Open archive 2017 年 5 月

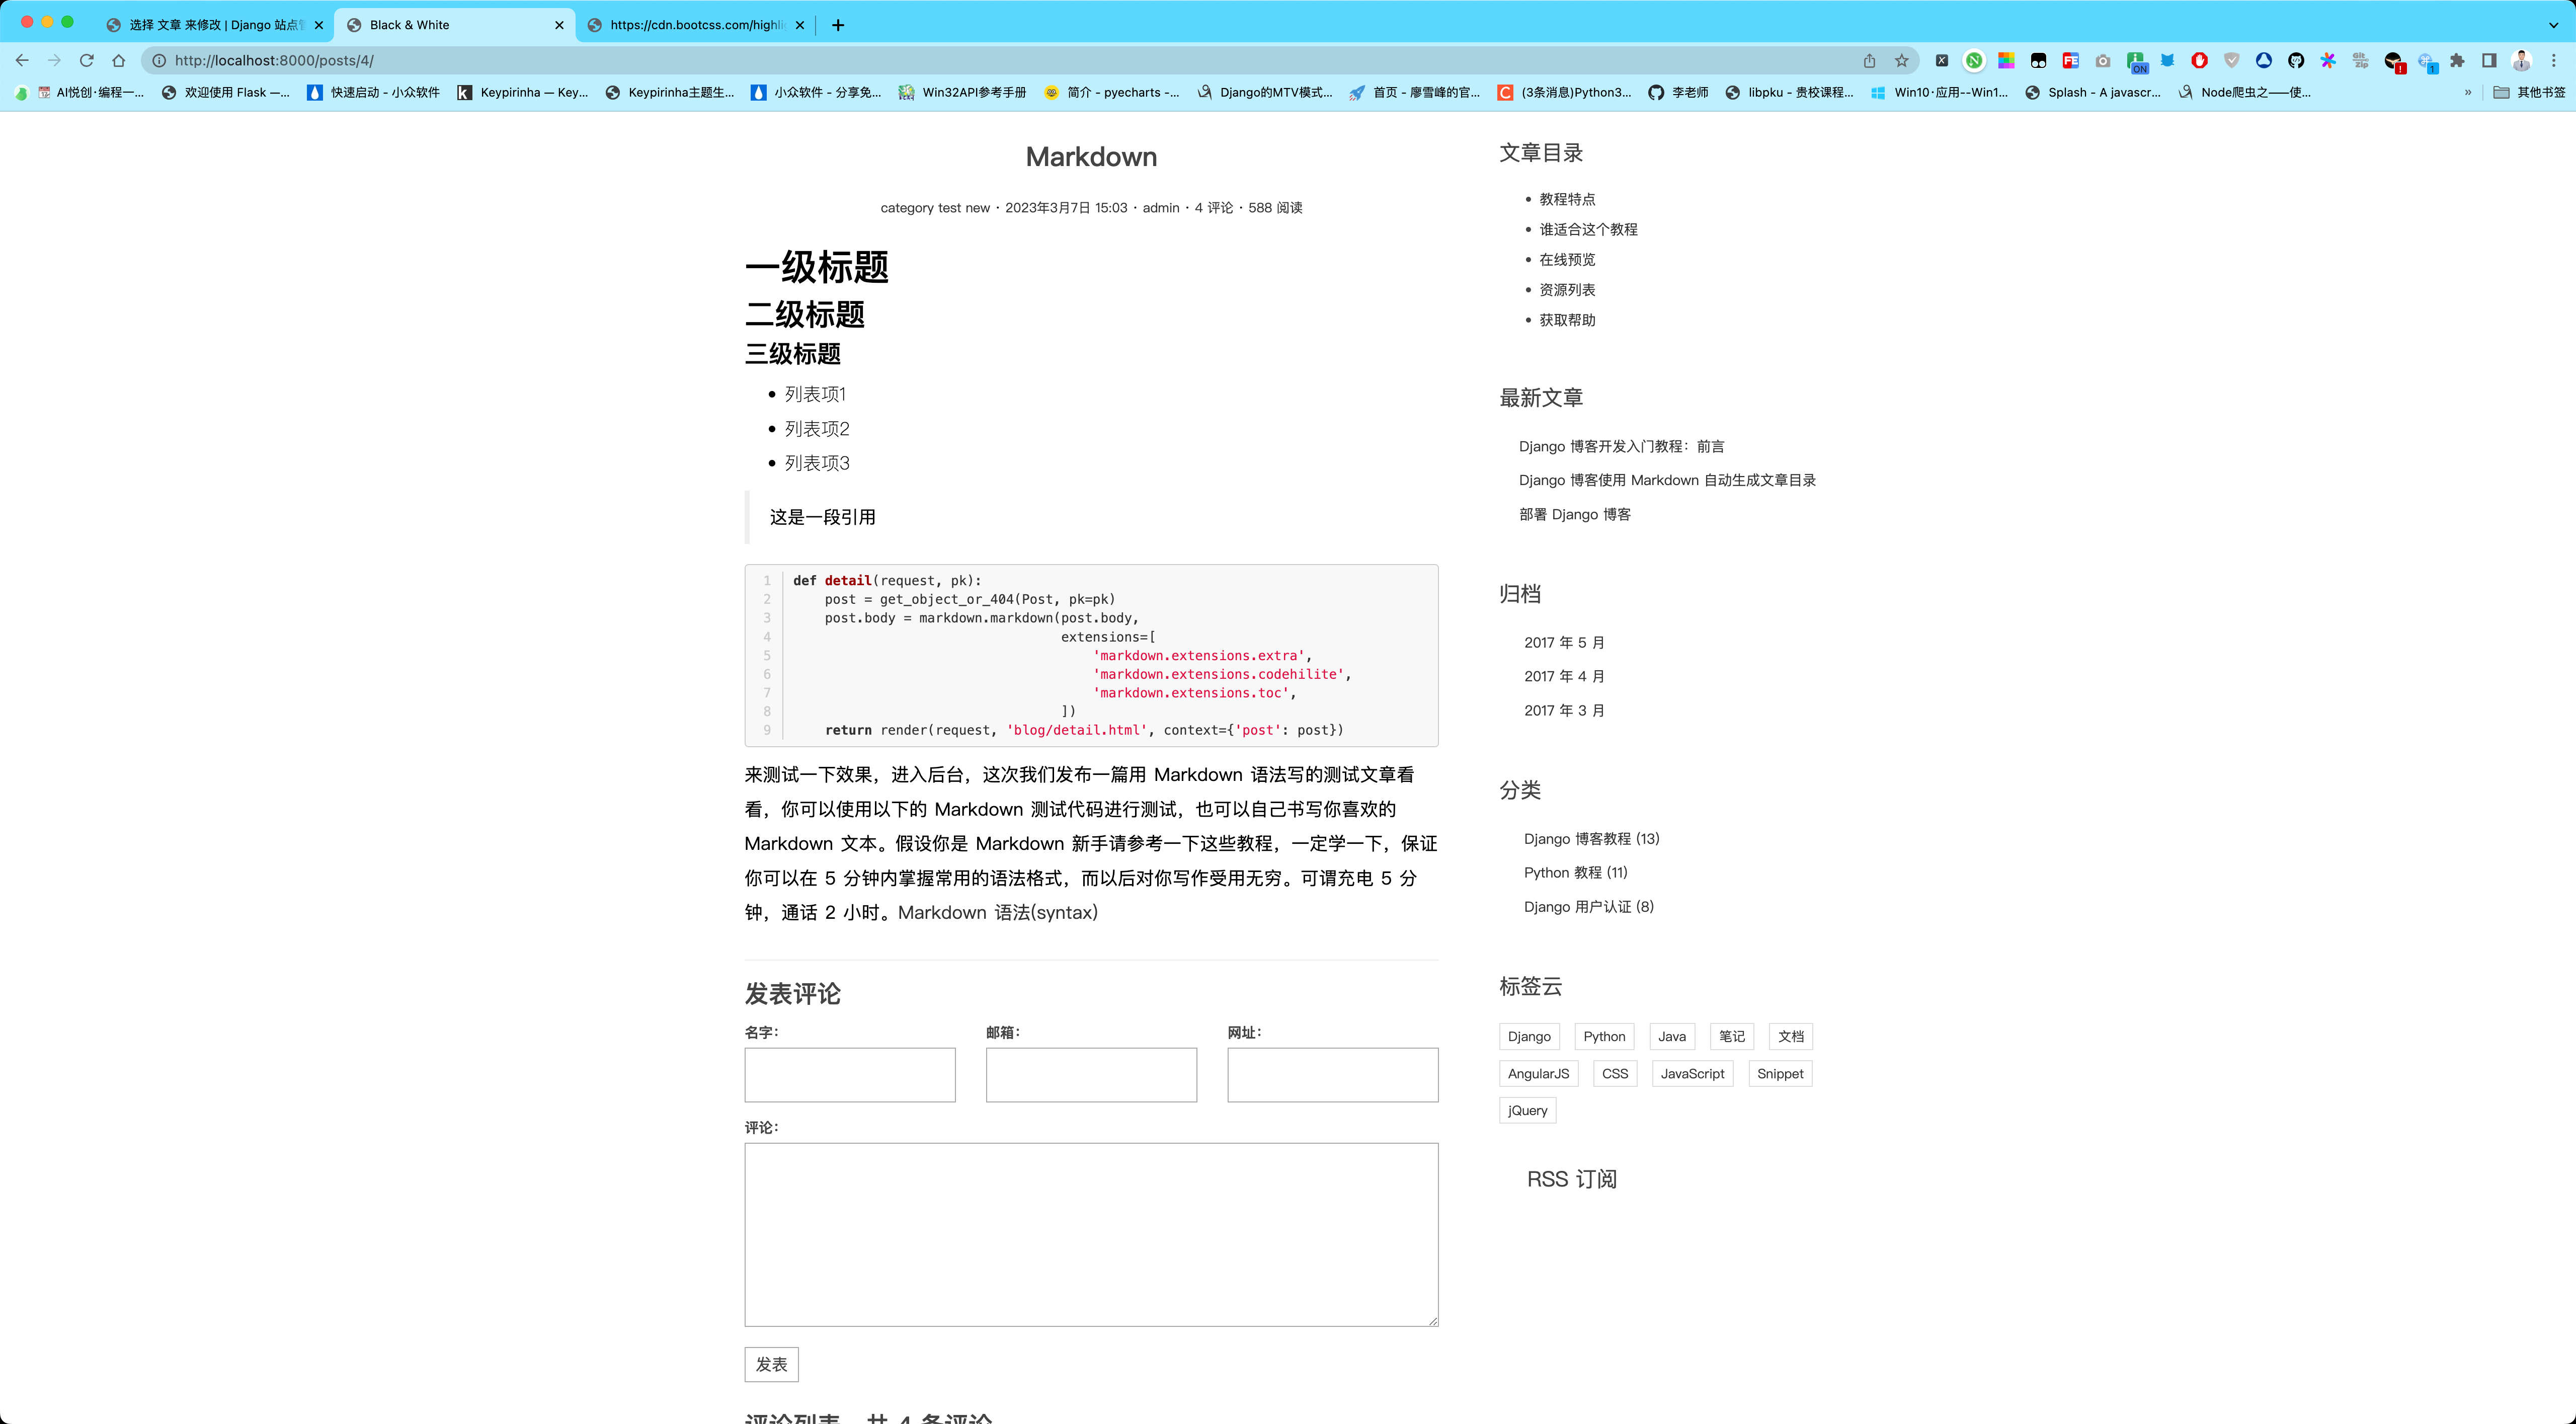coord(1564,642)
